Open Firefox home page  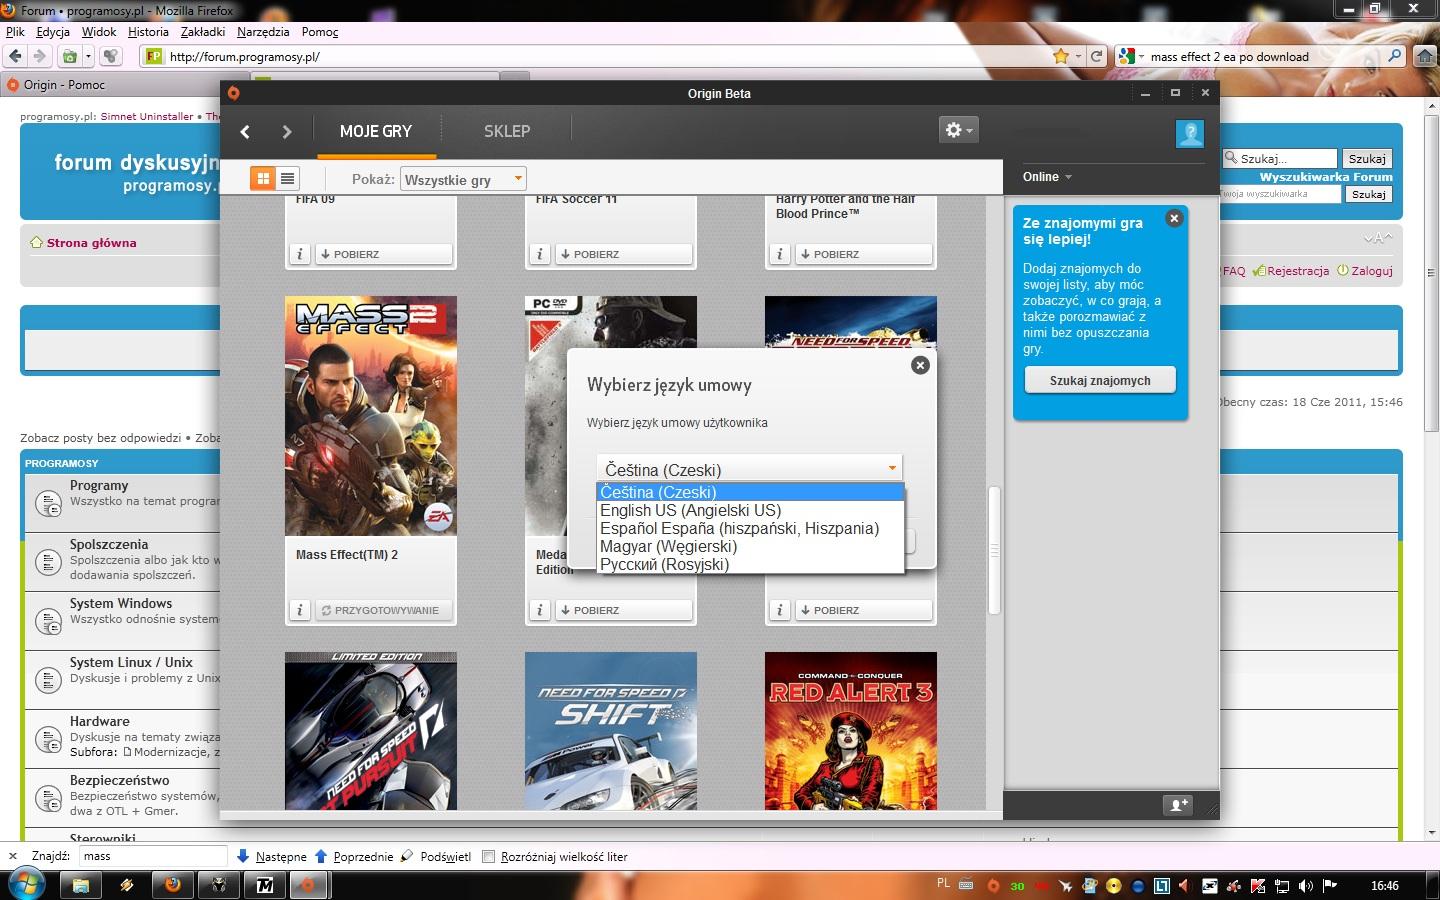pyautogui.click(x=1425, y=56)
